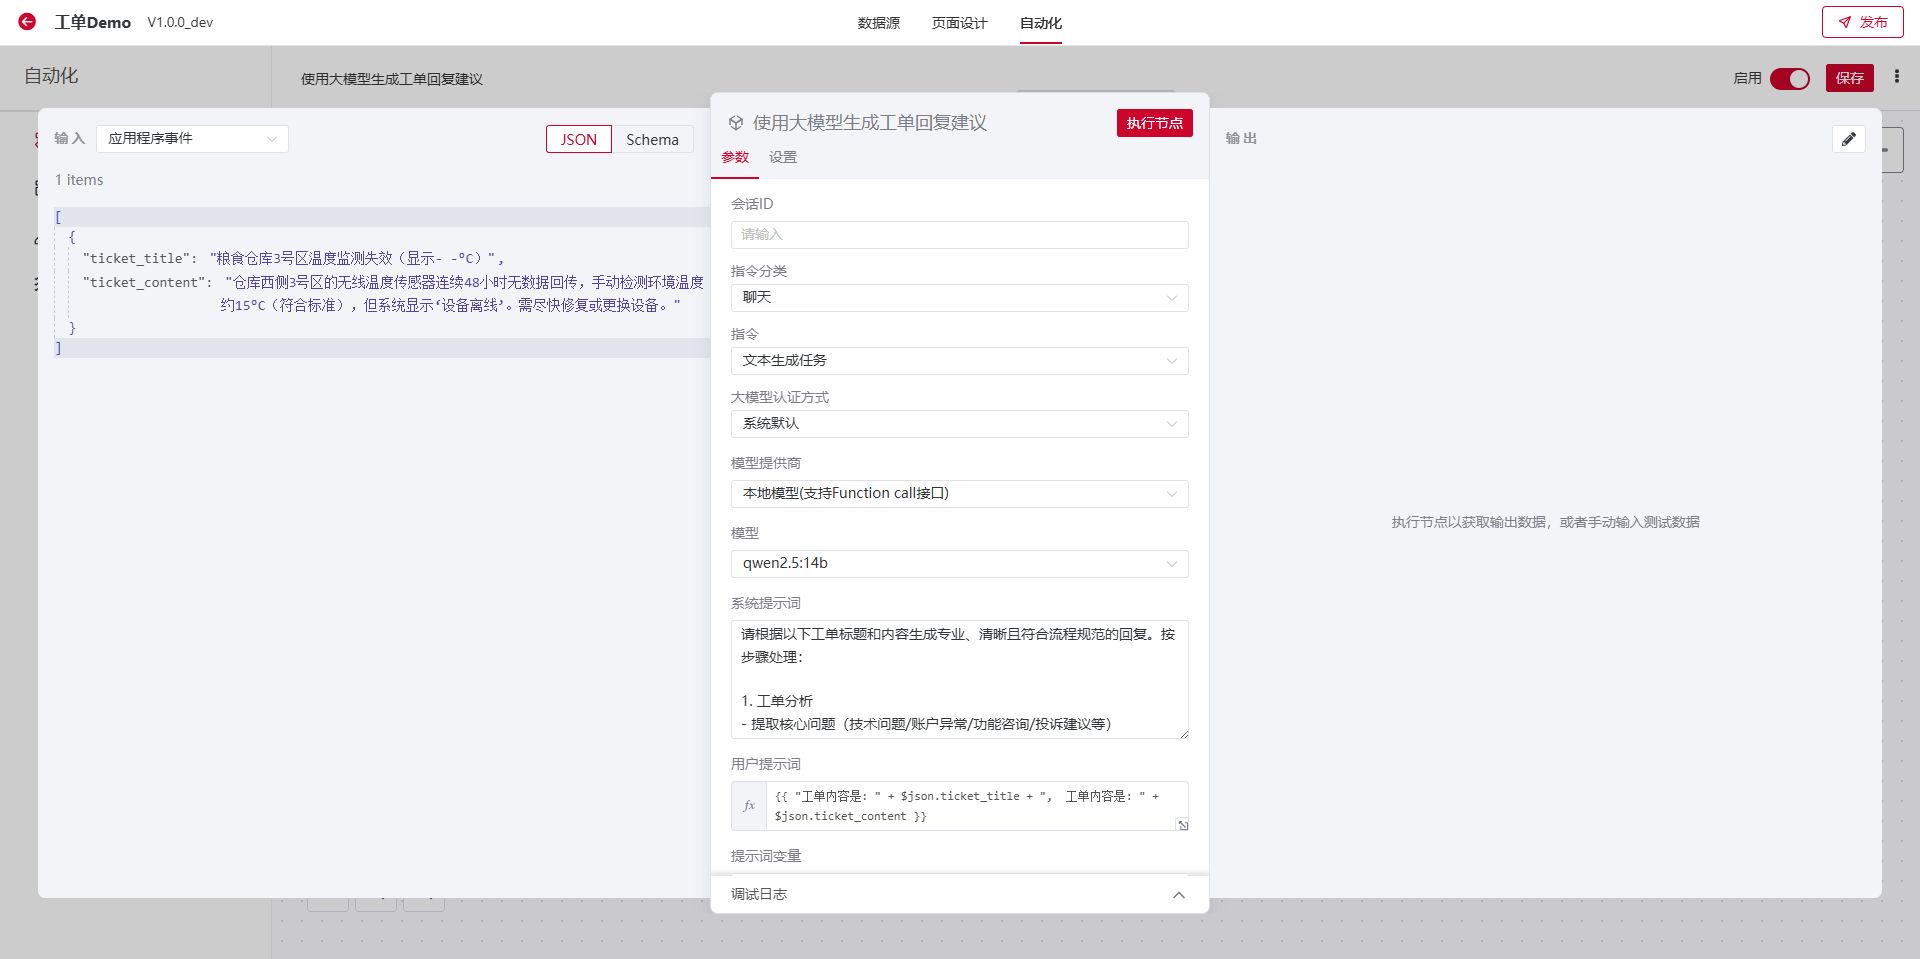
Task: Switch input view to Schema
Action: click(652, 139)
